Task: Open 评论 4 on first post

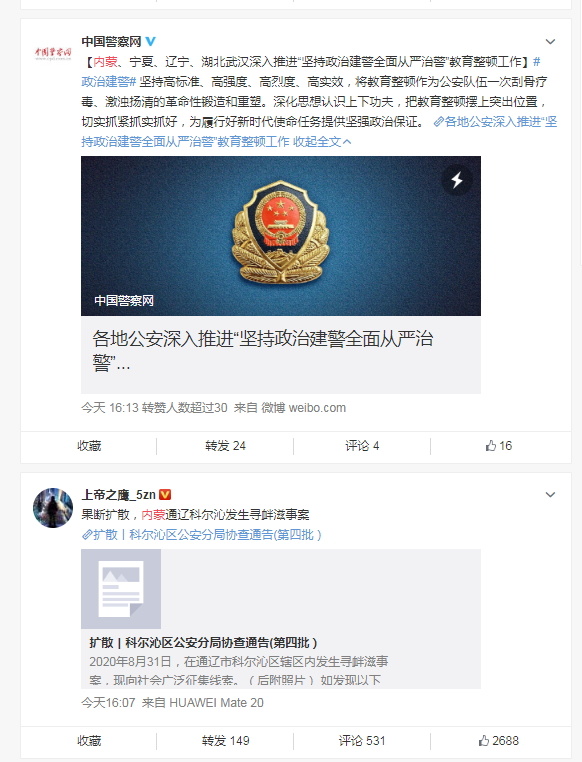Action: [x=362, y=446]
